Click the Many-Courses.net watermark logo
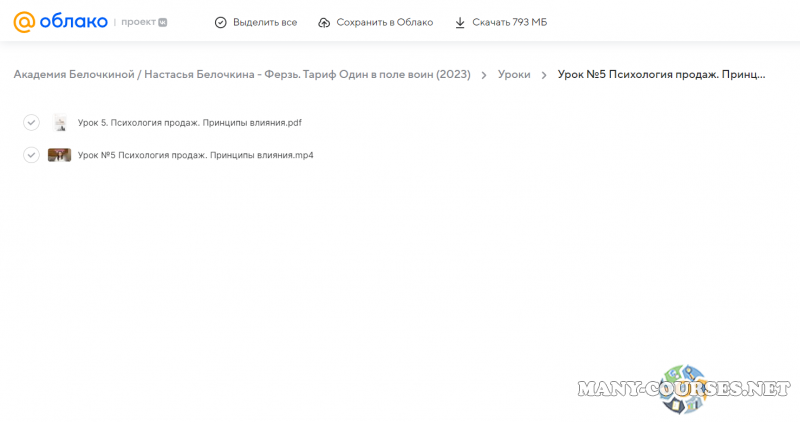This screenshot has width=800, height=422. point(684,388)
